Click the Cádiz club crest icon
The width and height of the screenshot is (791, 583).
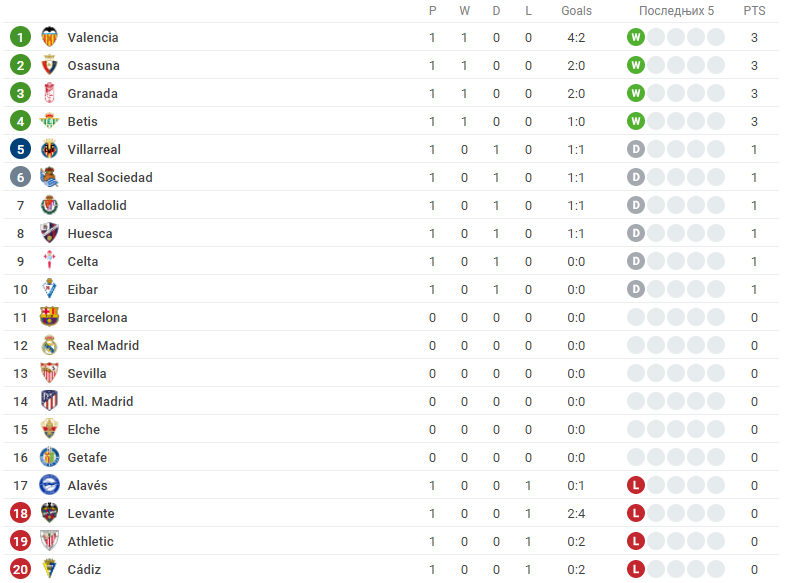49,570
